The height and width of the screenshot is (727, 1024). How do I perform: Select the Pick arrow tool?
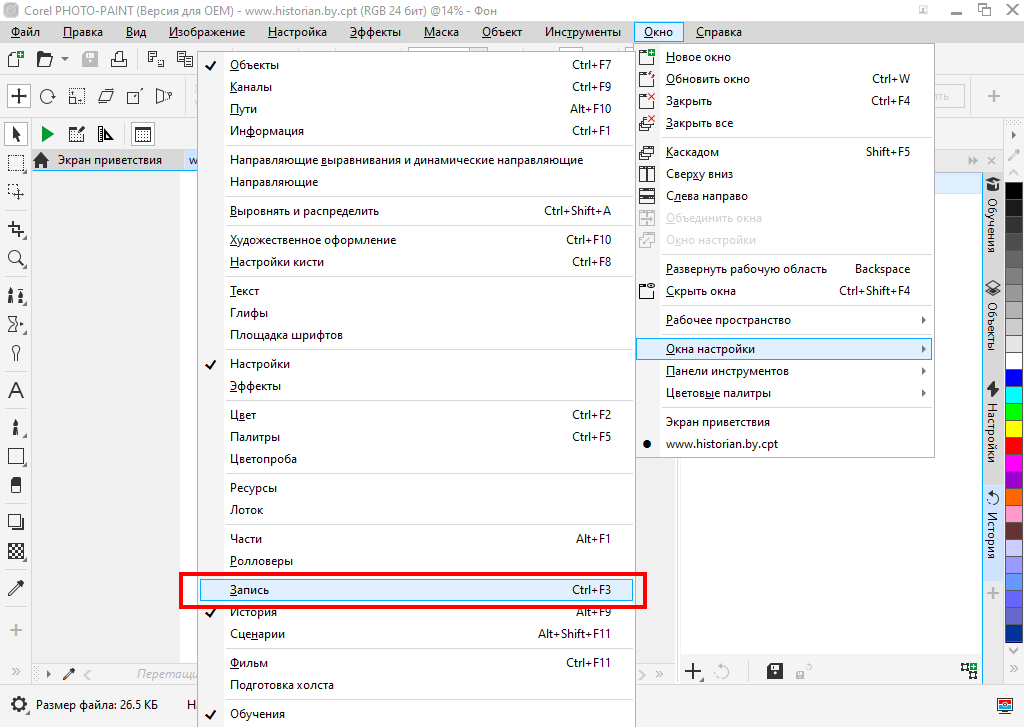click(16, 134)
